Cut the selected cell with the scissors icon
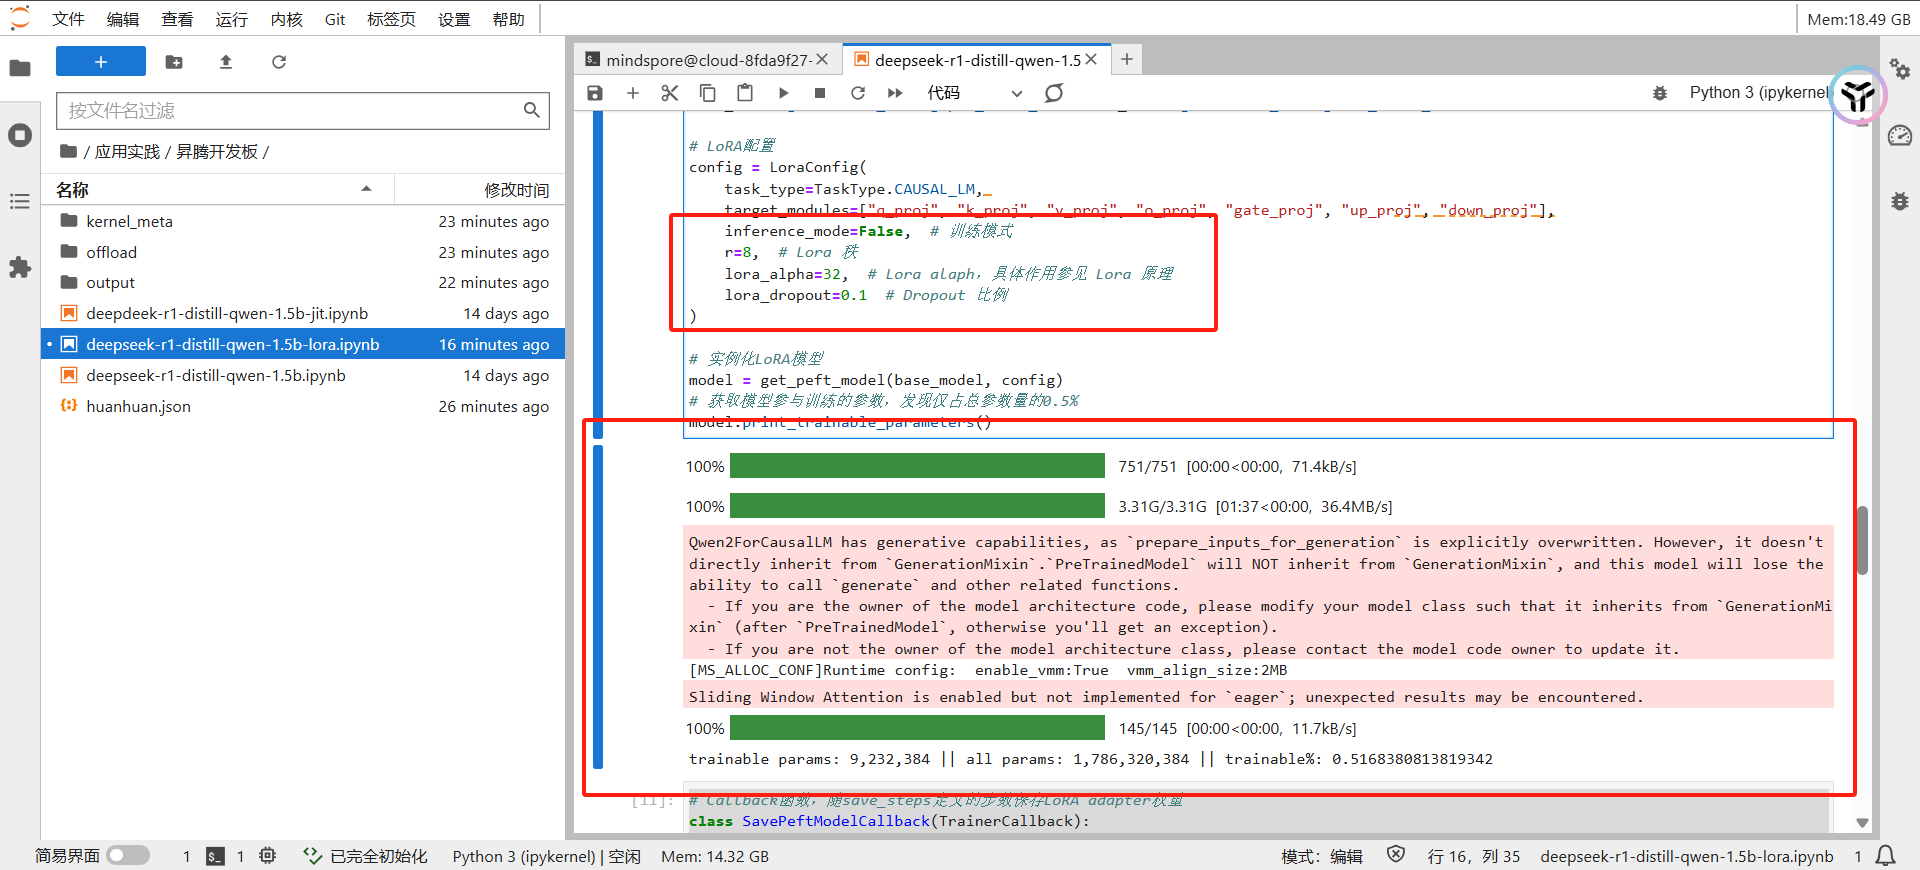1920x870 pixels. [670, 93]
